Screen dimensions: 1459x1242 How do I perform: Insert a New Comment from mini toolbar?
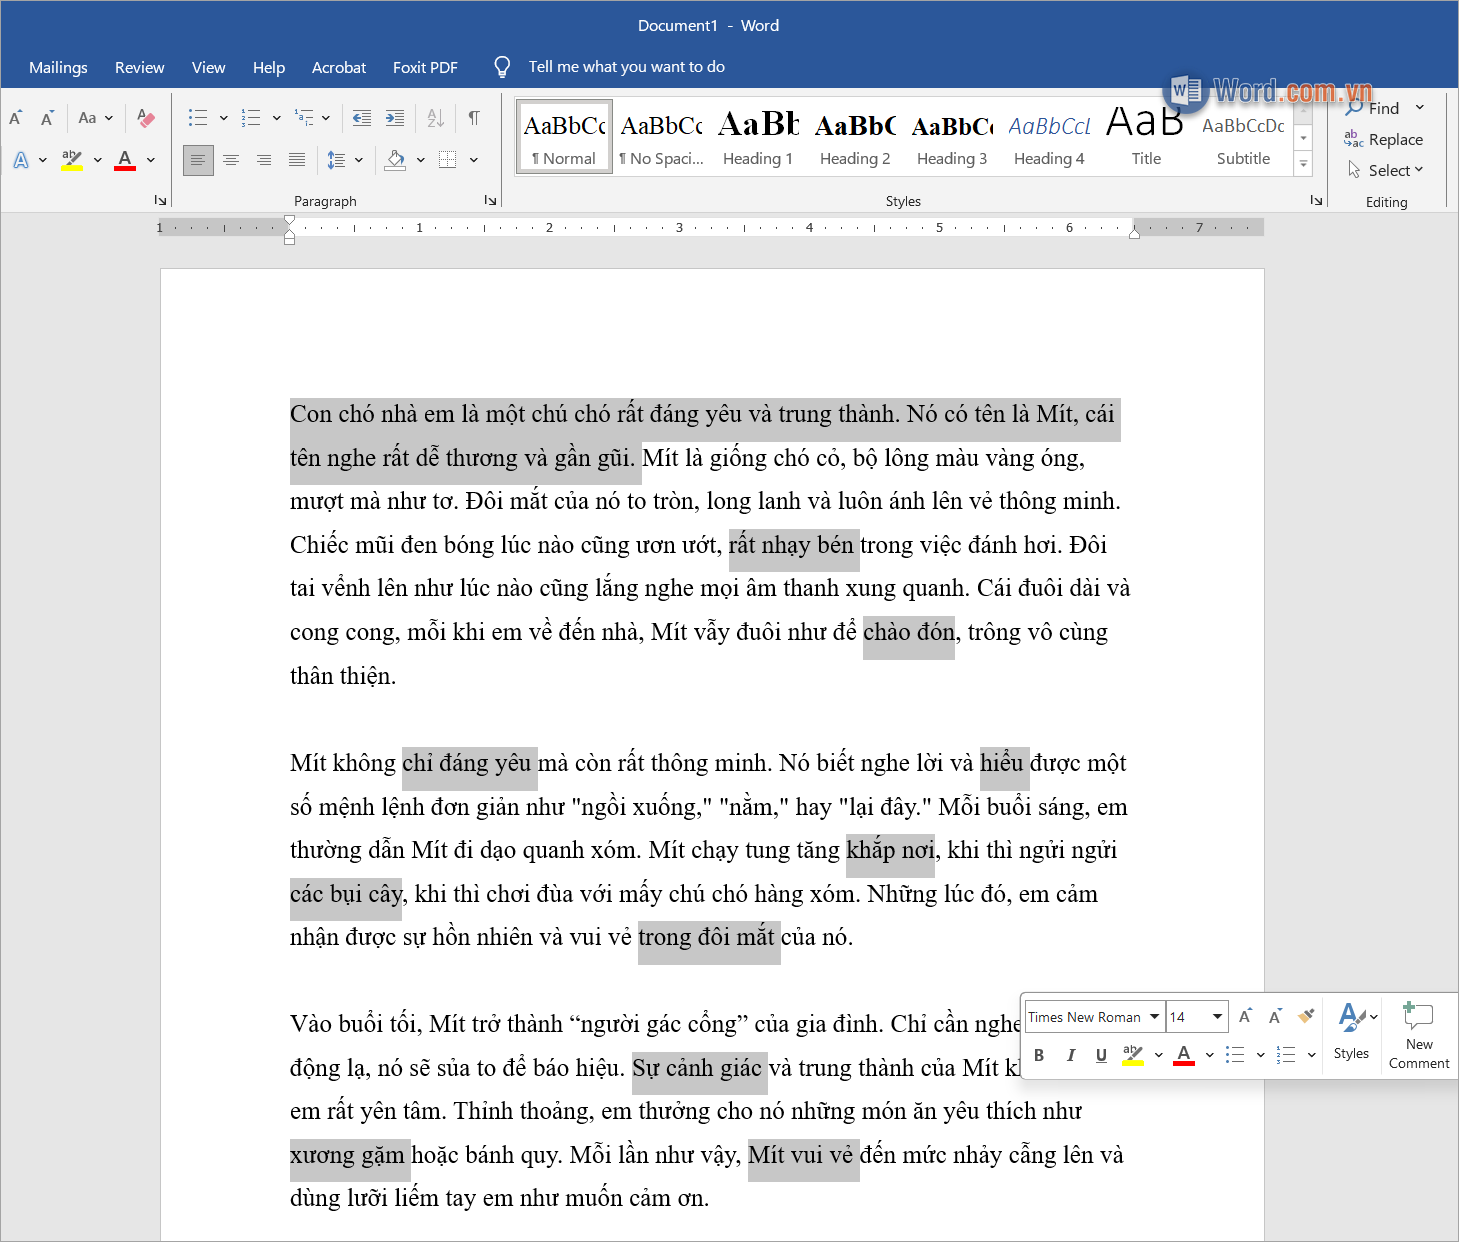click(x=1418, y=1035)
